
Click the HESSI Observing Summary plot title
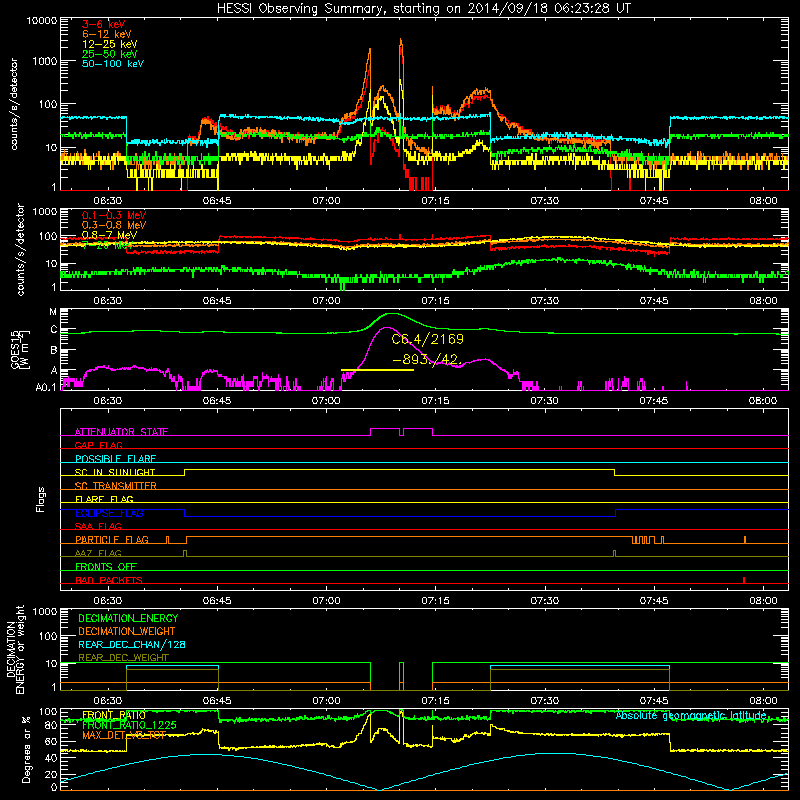(x=423, y=9)
